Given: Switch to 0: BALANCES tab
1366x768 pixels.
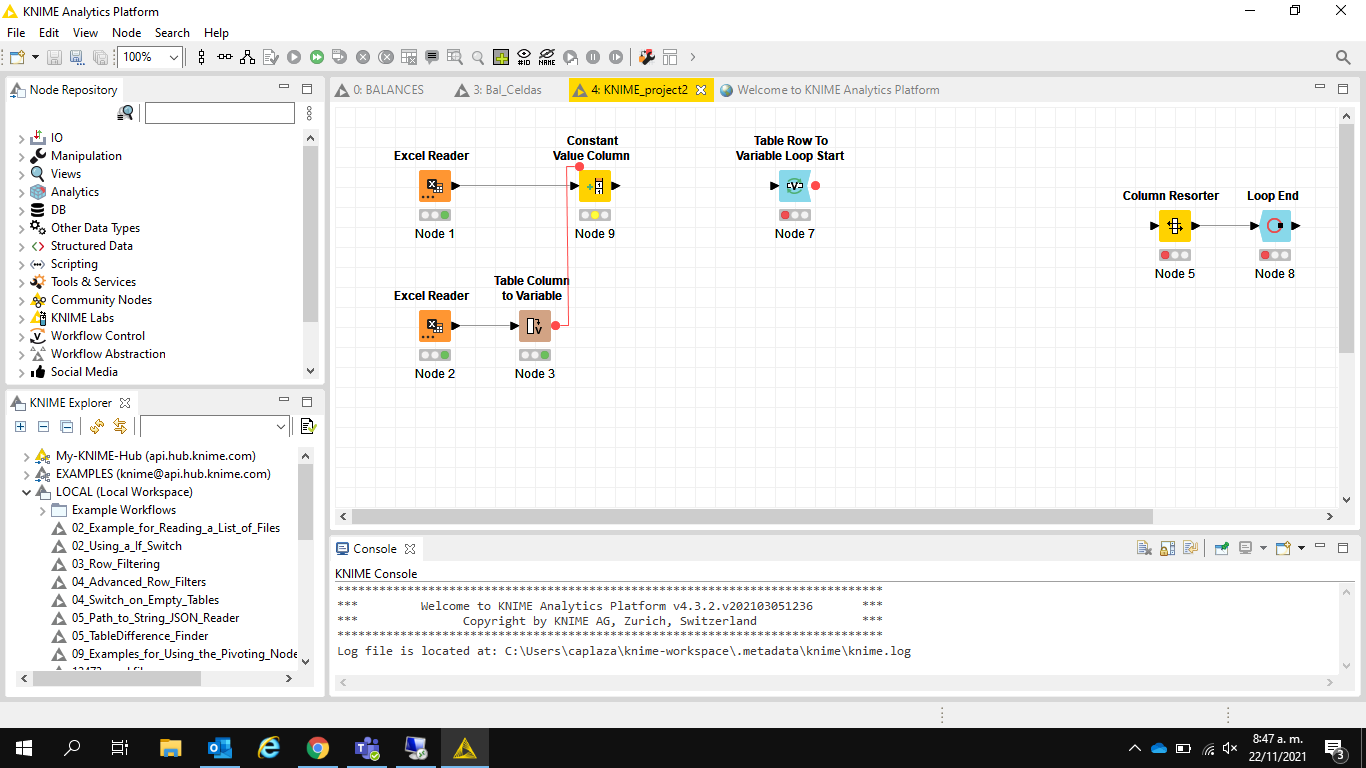Looking at the screenshot, I should (379, 90).
